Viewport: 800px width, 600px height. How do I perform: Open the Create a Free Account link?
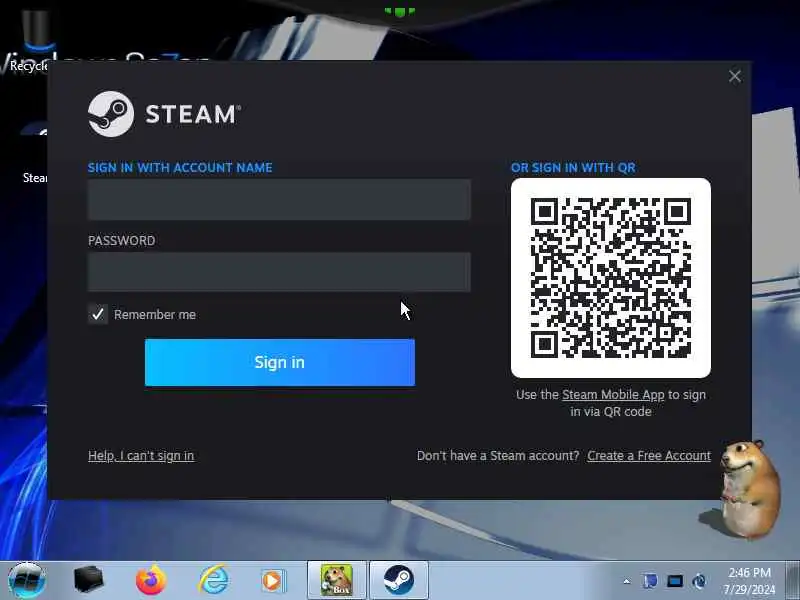click(649, 456)
